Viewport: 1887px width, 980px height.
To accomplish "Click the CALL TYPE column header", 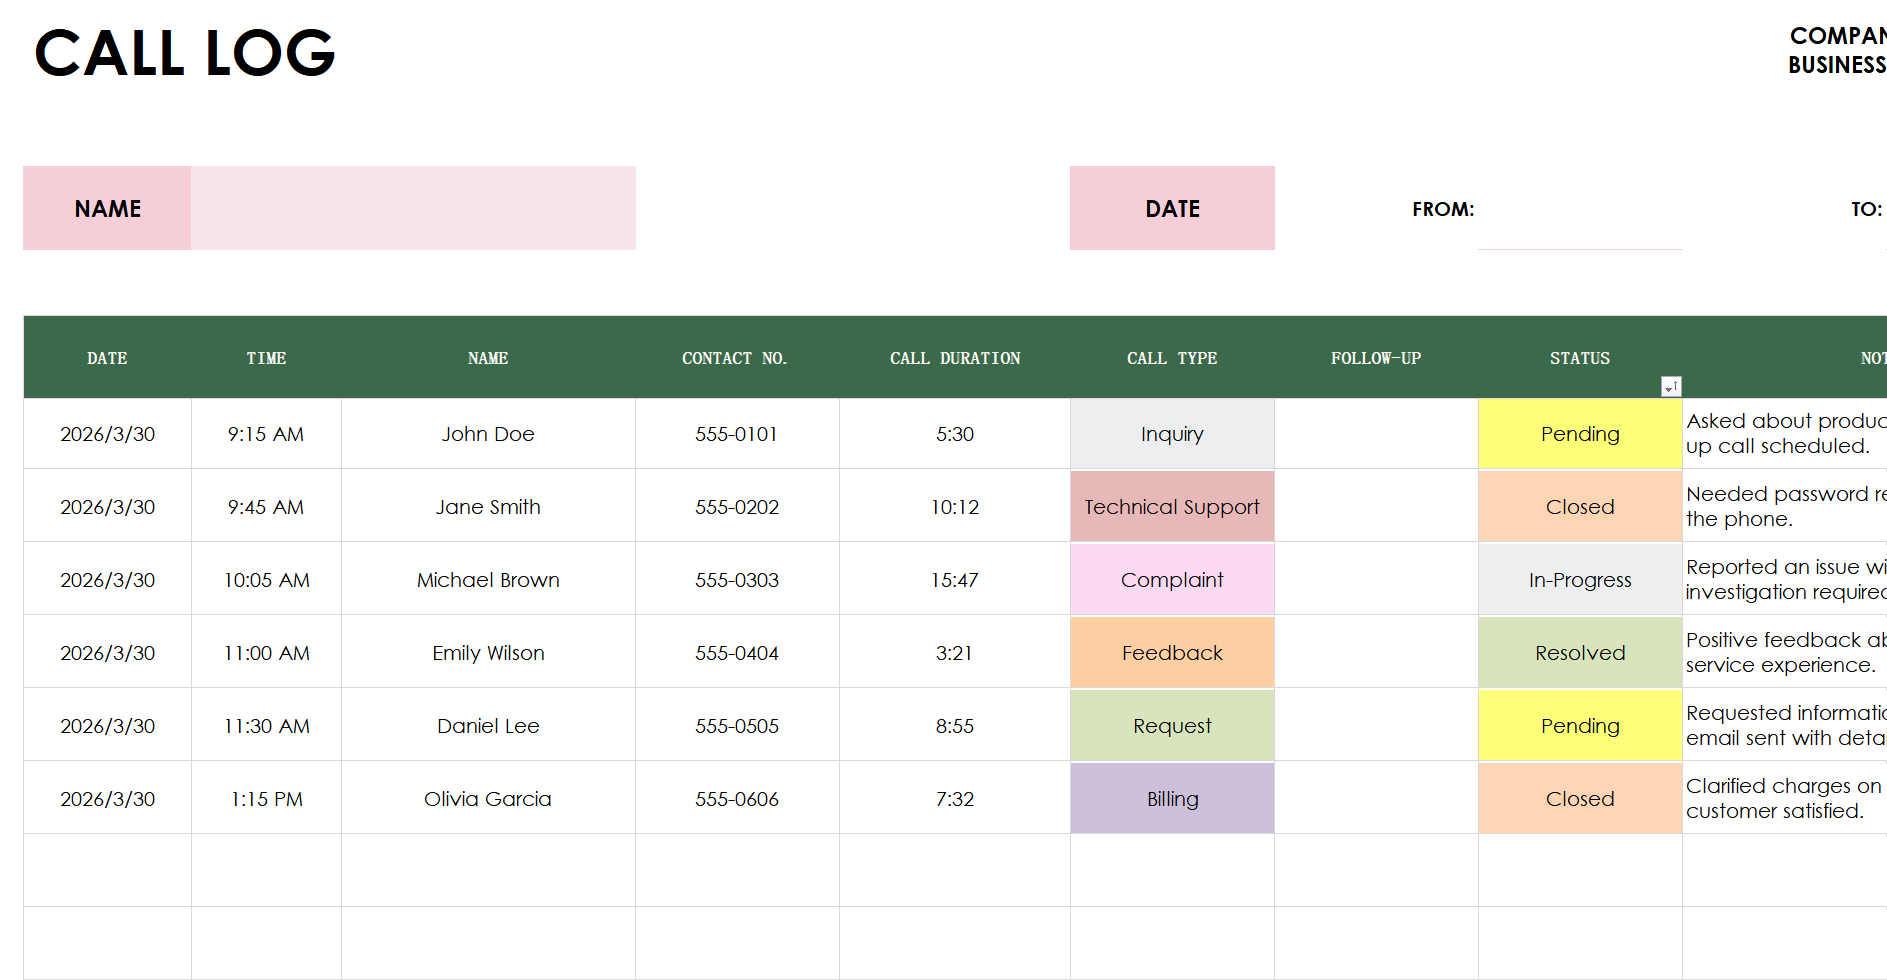I will [x=1172, y=358].
